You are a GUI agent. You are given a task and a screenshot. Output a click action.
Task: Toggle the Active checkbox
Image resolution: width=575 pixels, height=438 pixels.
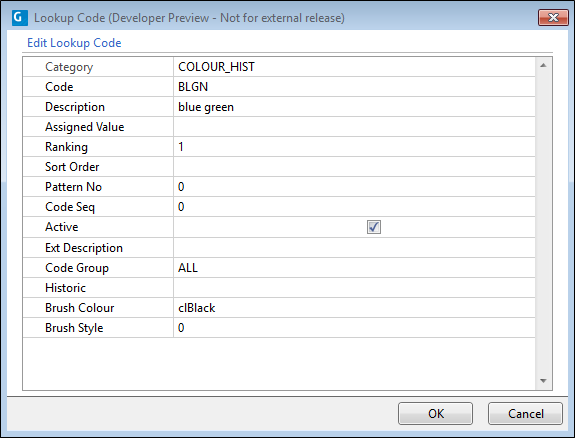click(374, 227)
